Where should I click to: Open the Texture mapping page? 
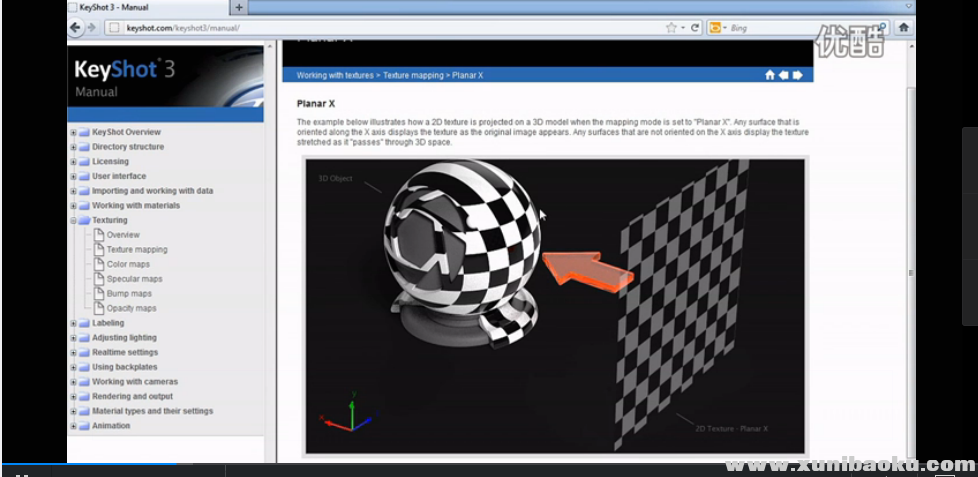point(137,250)
